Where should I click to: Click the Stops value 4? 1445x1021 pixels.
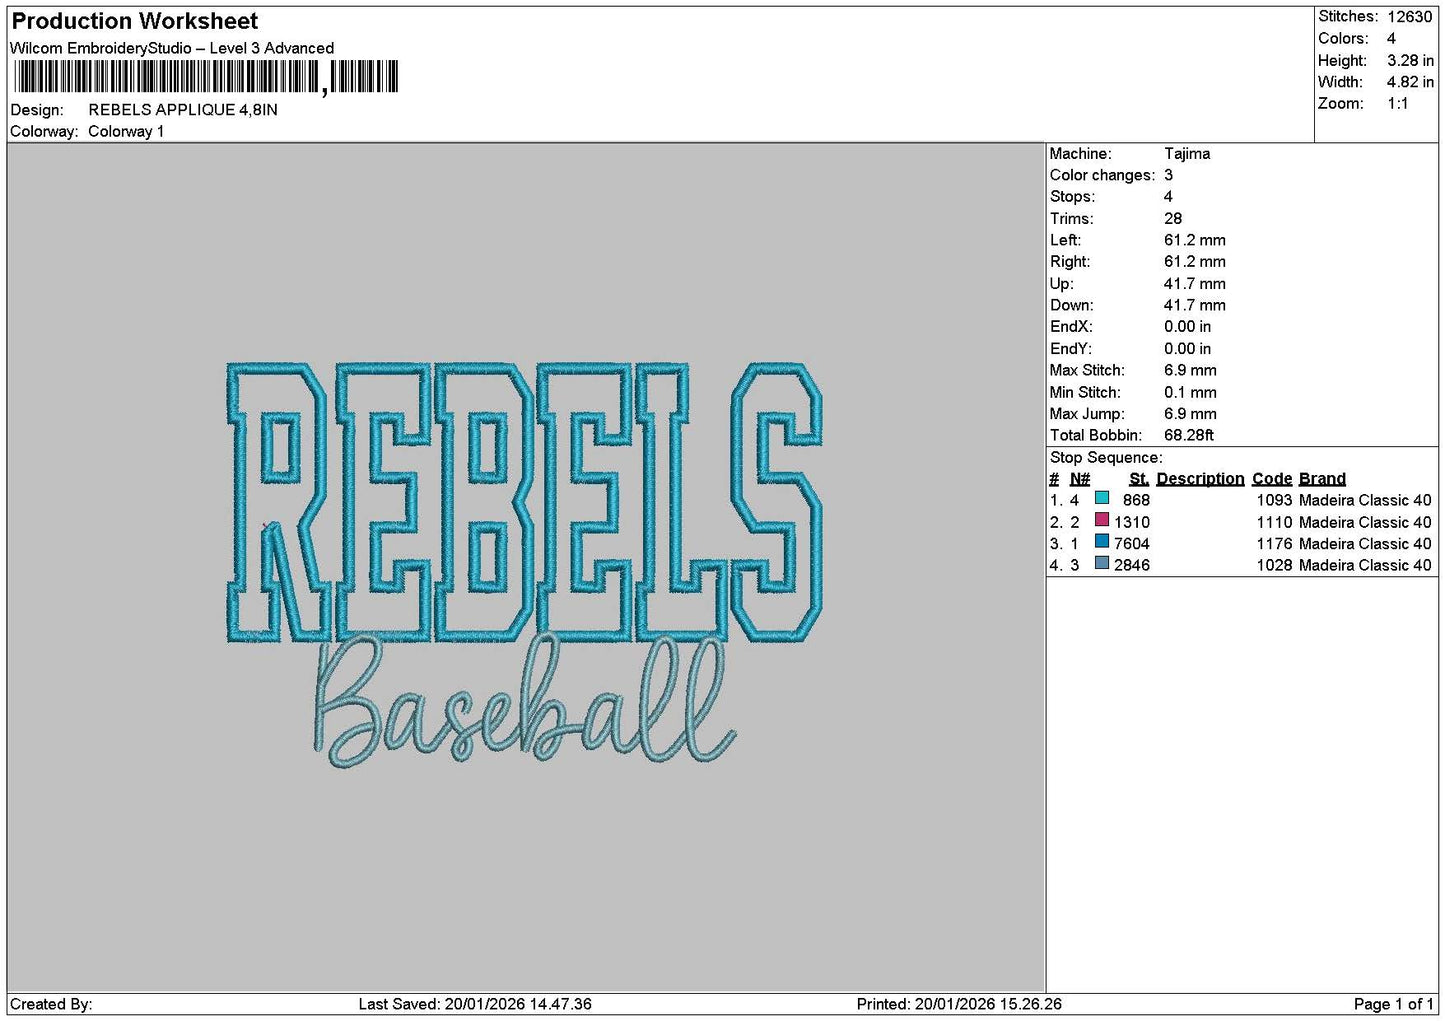pos(1169,197)
